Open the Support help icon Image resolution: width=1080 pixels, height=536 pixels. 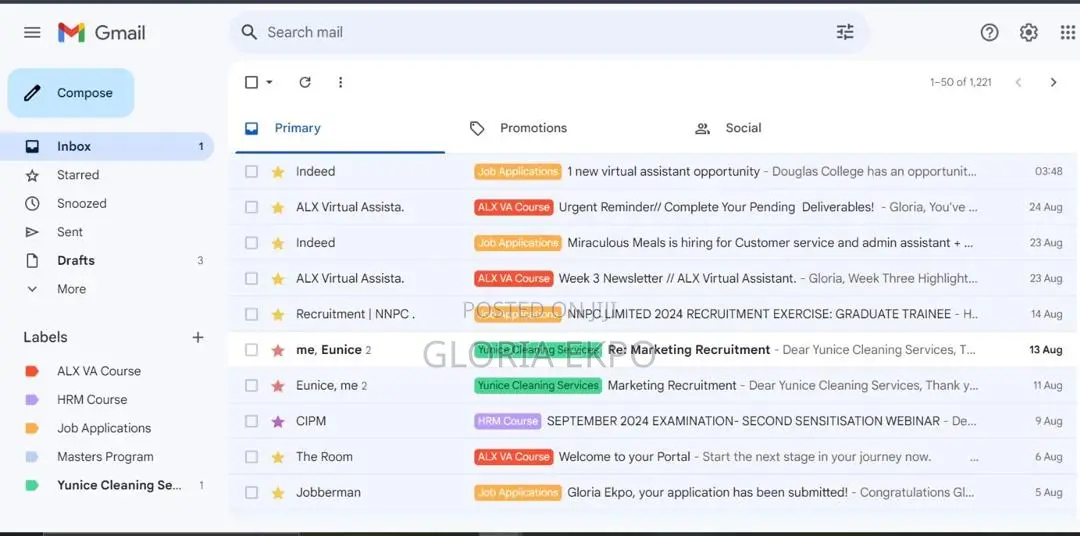(x=990, y=32)
